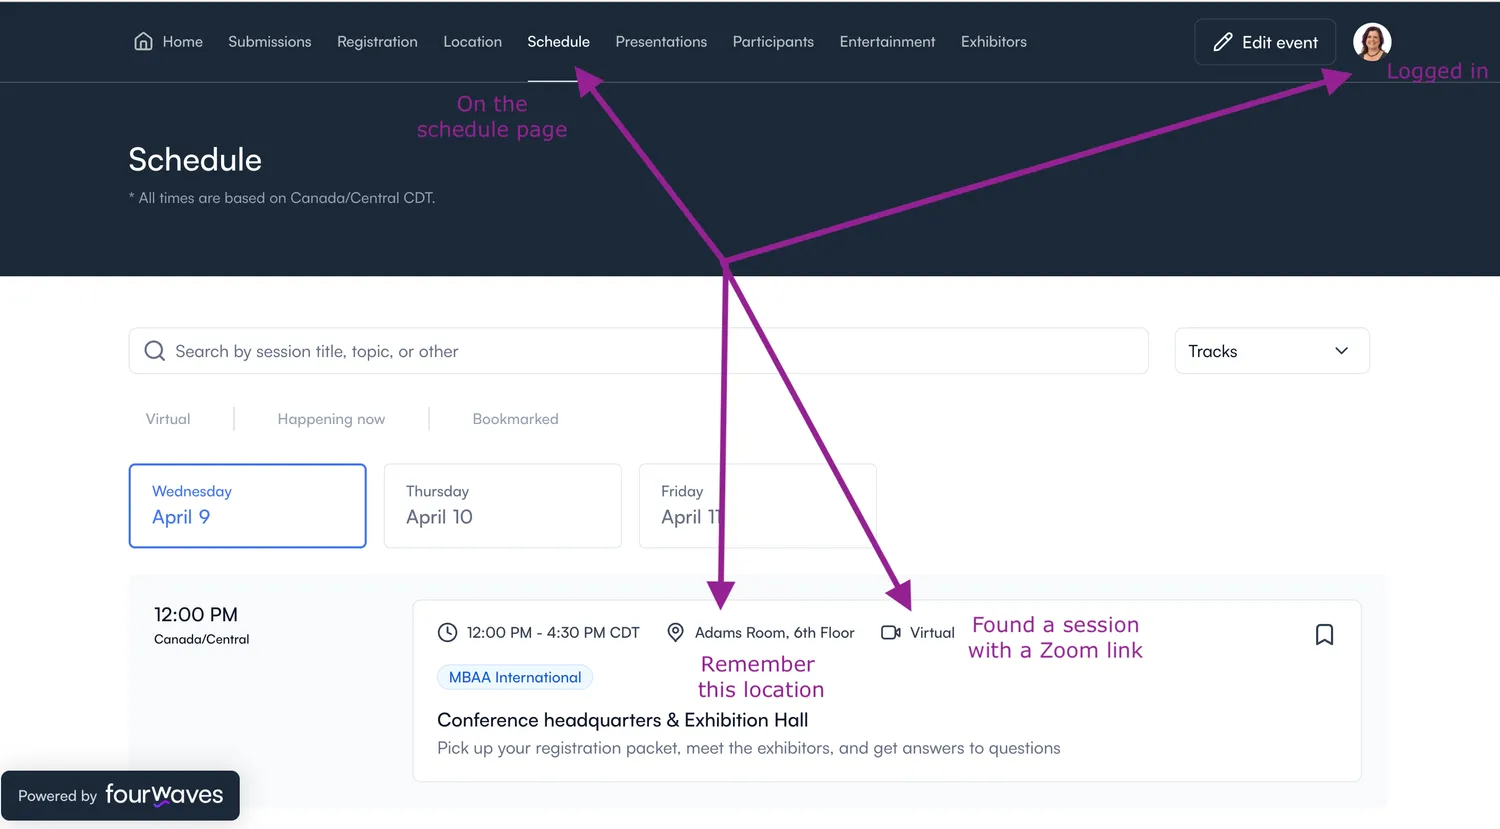Click the Powered by Fourwaves badge
1500x829 pixels.
click(x=120, y=796)
